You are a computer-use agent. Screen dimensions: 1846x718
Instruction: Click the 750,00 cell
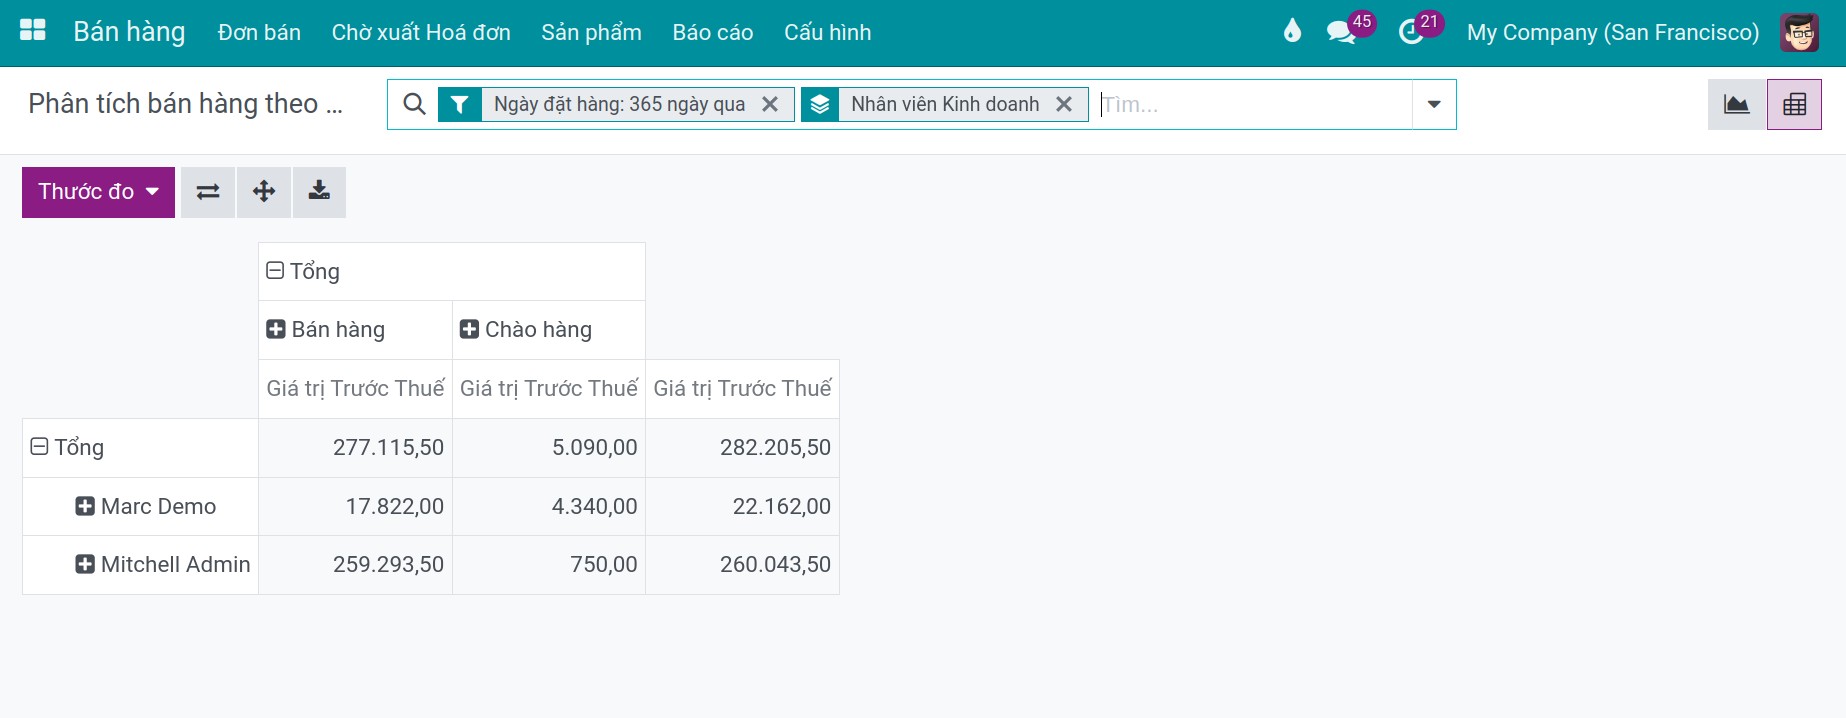(549, 565)
